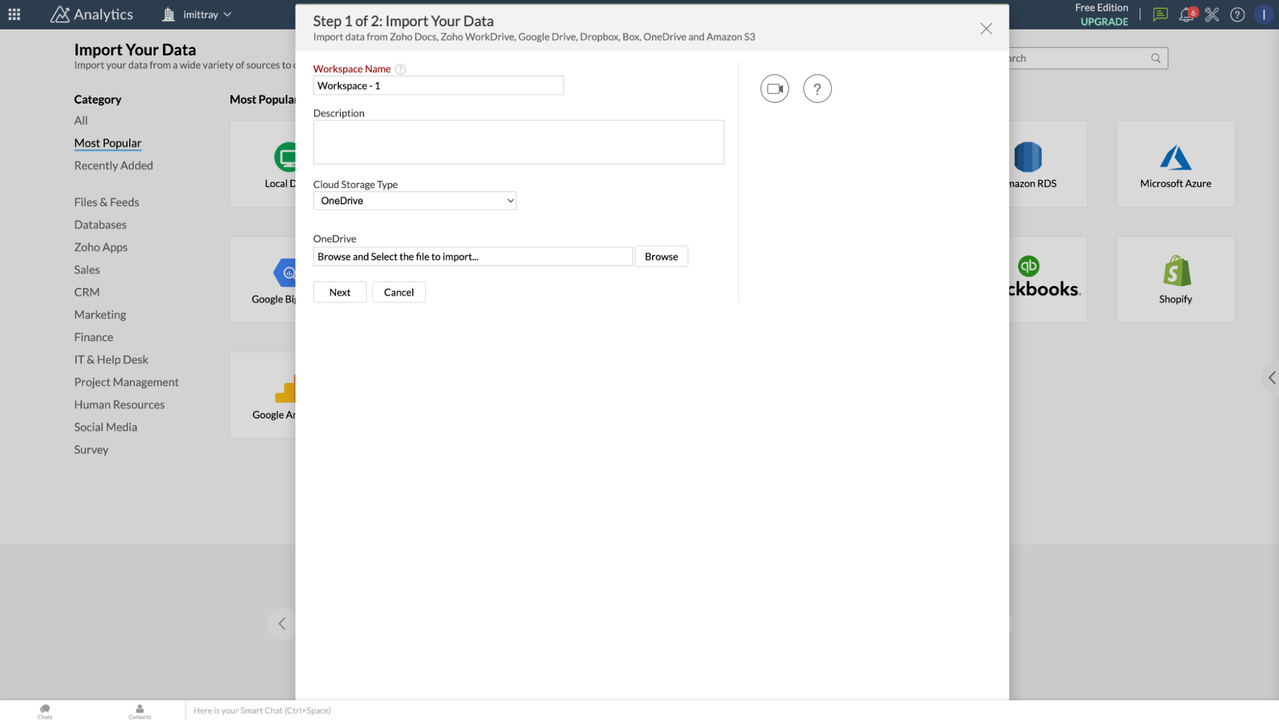Screen dimensions: 1279x720
Task: Open the Chats icon in bottom bar
Action: tap(45, 710)
